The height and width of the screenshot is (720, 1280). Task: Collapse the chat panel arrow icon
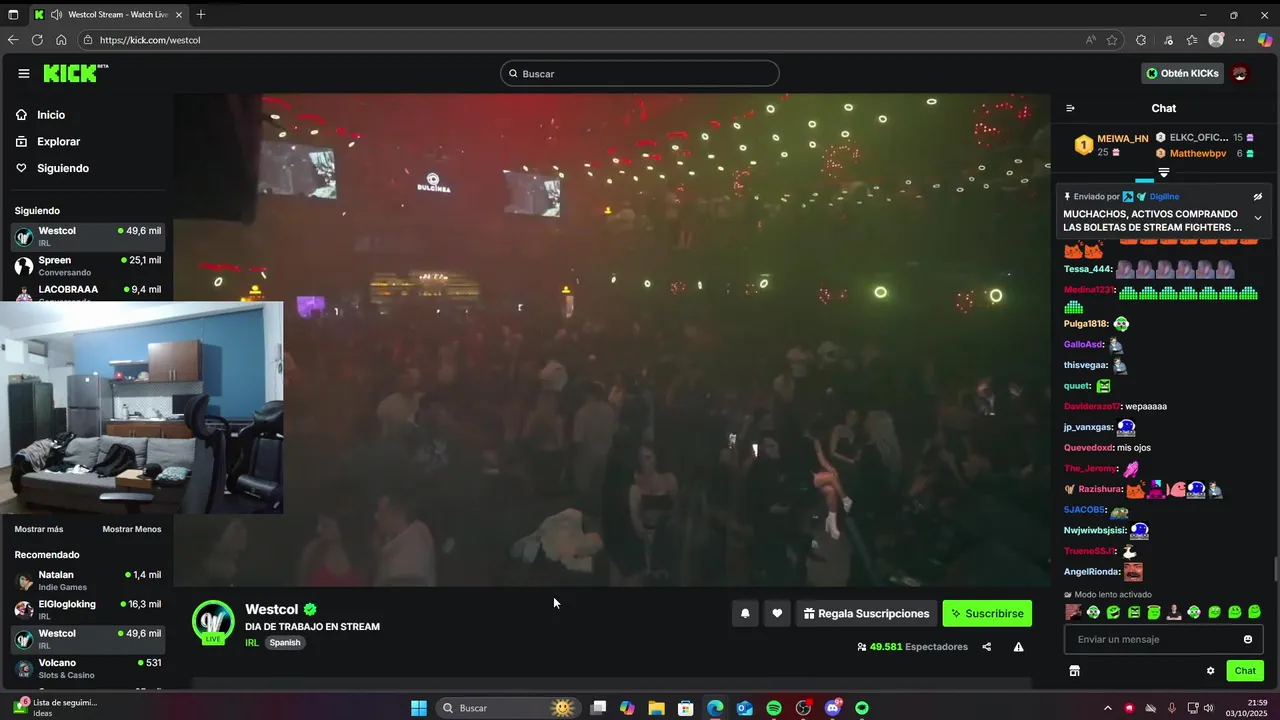[1070, 108]
